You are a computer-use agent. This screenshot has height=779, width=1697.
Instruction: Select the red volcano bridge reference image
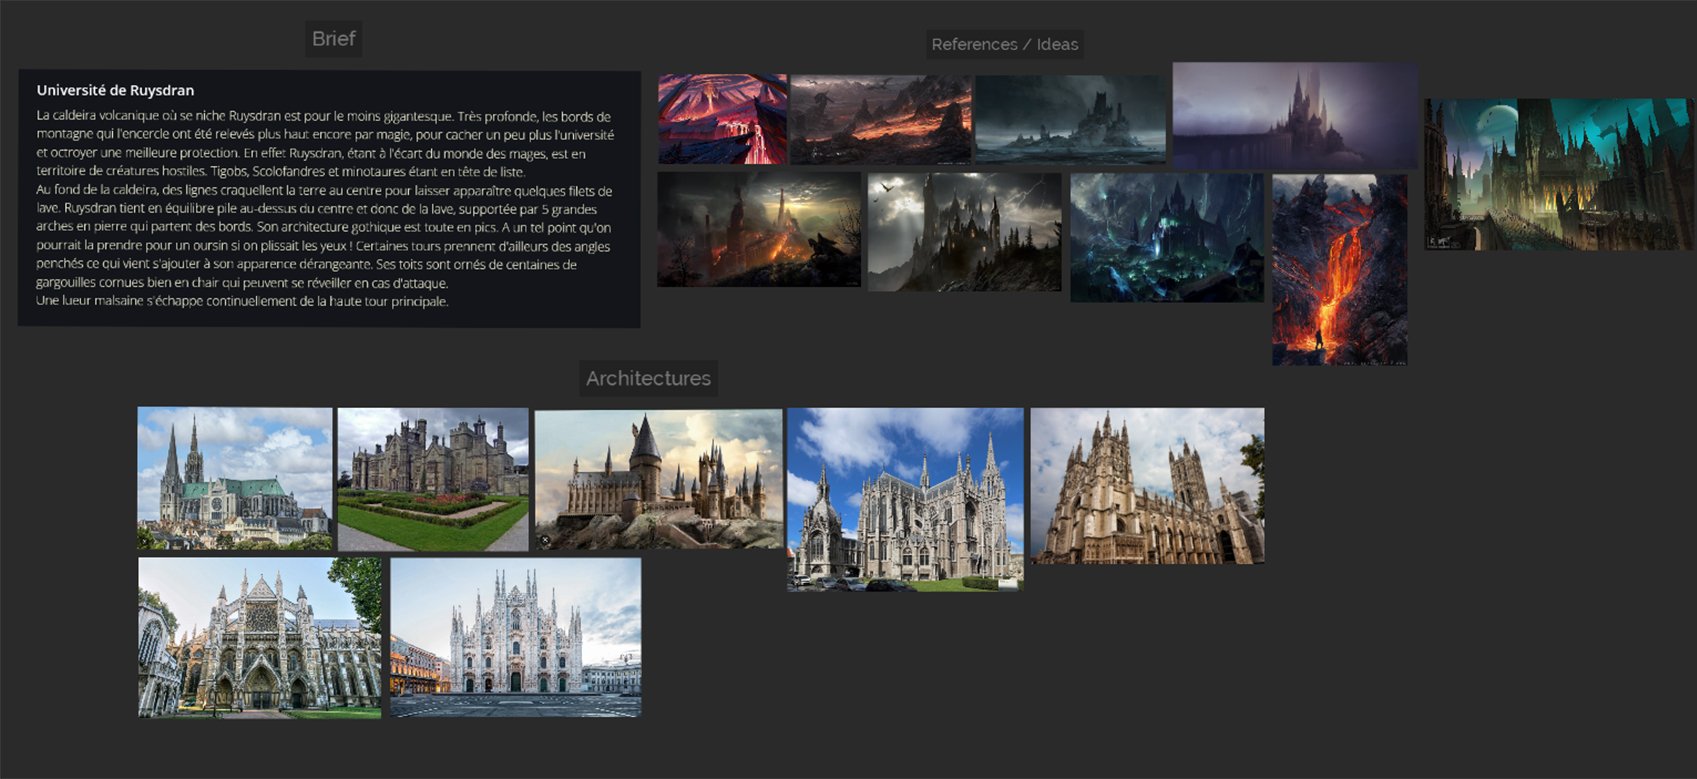coord(722,119)
